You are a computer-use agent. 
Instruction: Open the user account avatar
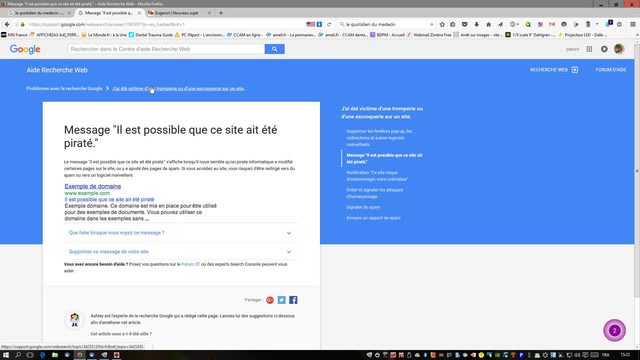tap(618, 49)
